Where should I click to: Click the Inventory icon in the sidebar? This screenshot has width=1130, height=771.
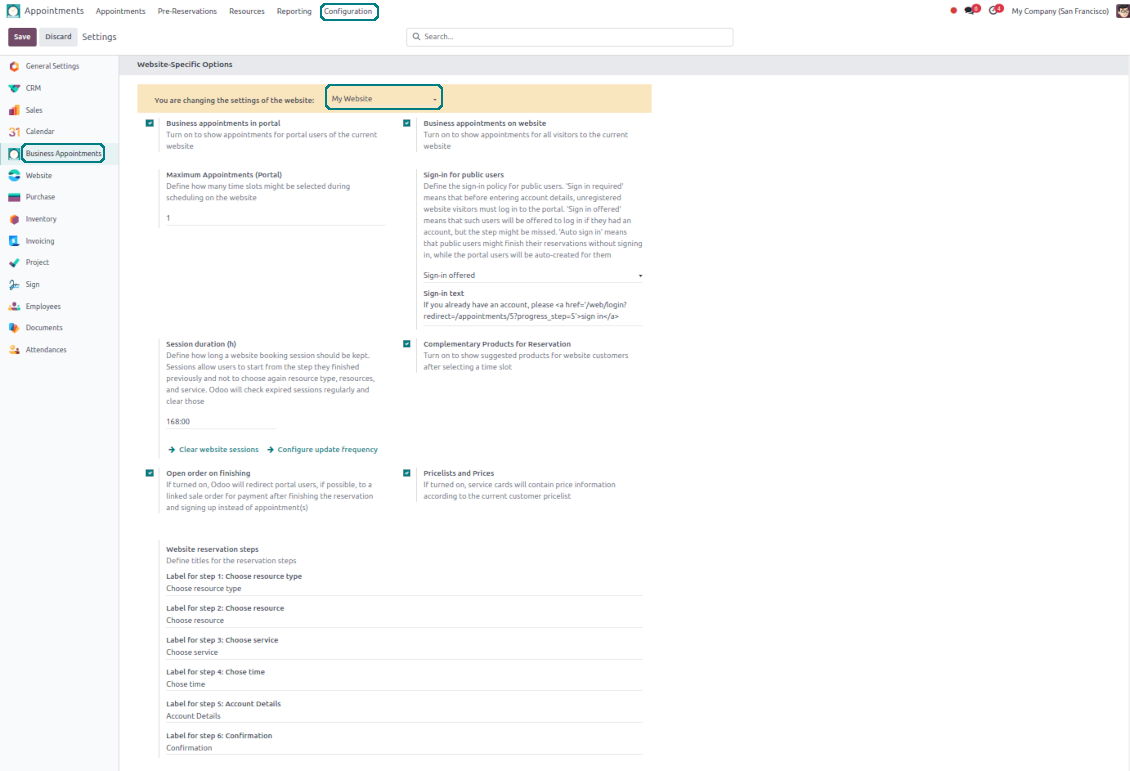point(14,219)
